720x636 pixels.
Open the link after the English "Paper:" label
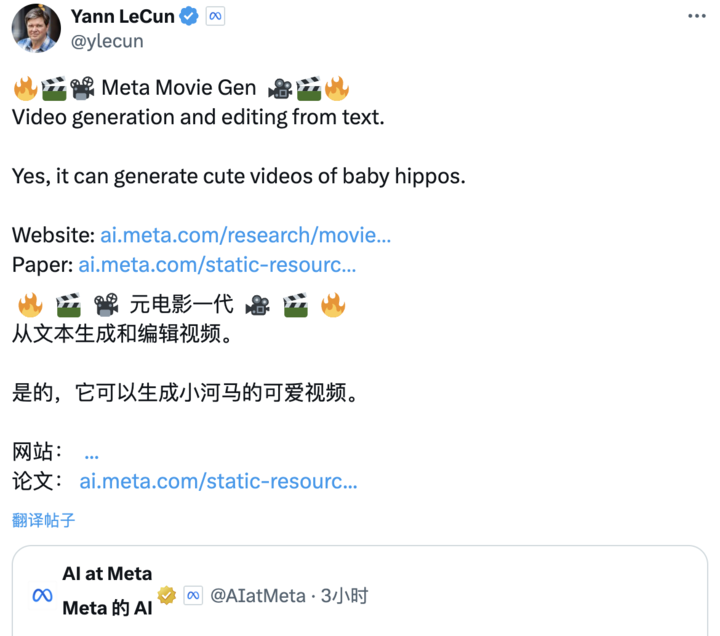(217, 265)
